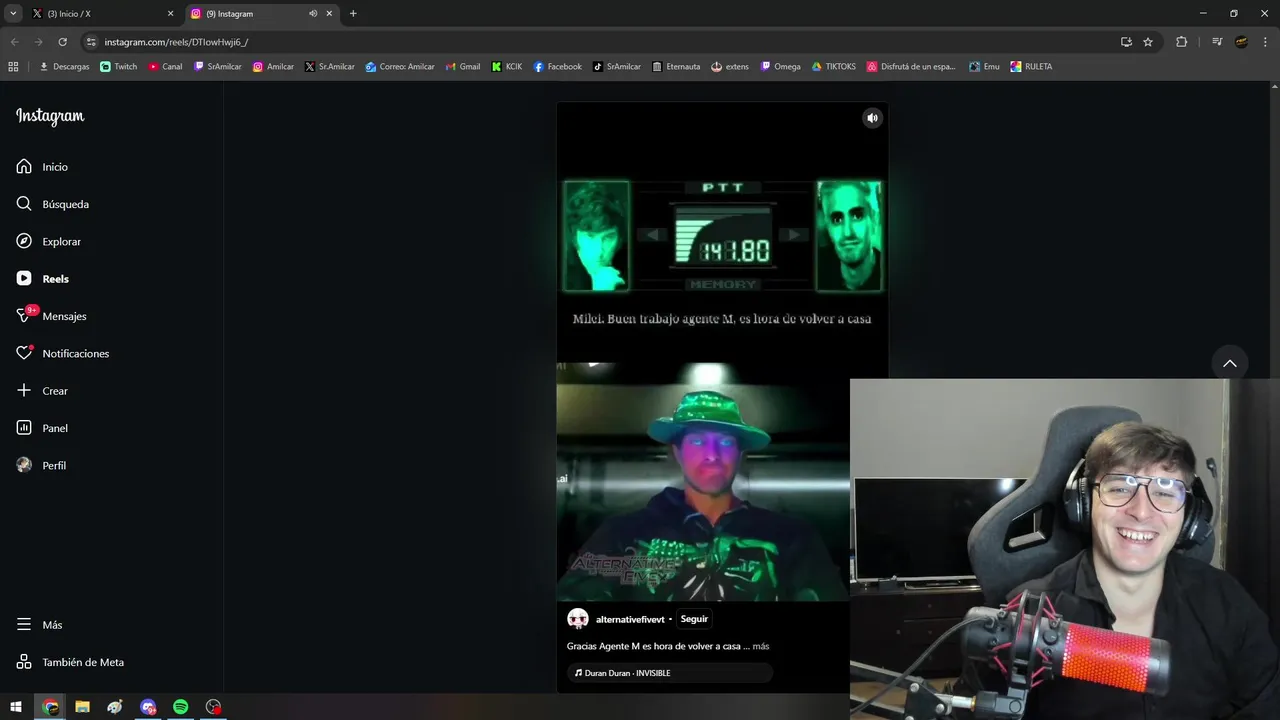Click the Instagram logo
Image resolution: width=1280 pixels, height=720 pixels.
tap(50, 116)
